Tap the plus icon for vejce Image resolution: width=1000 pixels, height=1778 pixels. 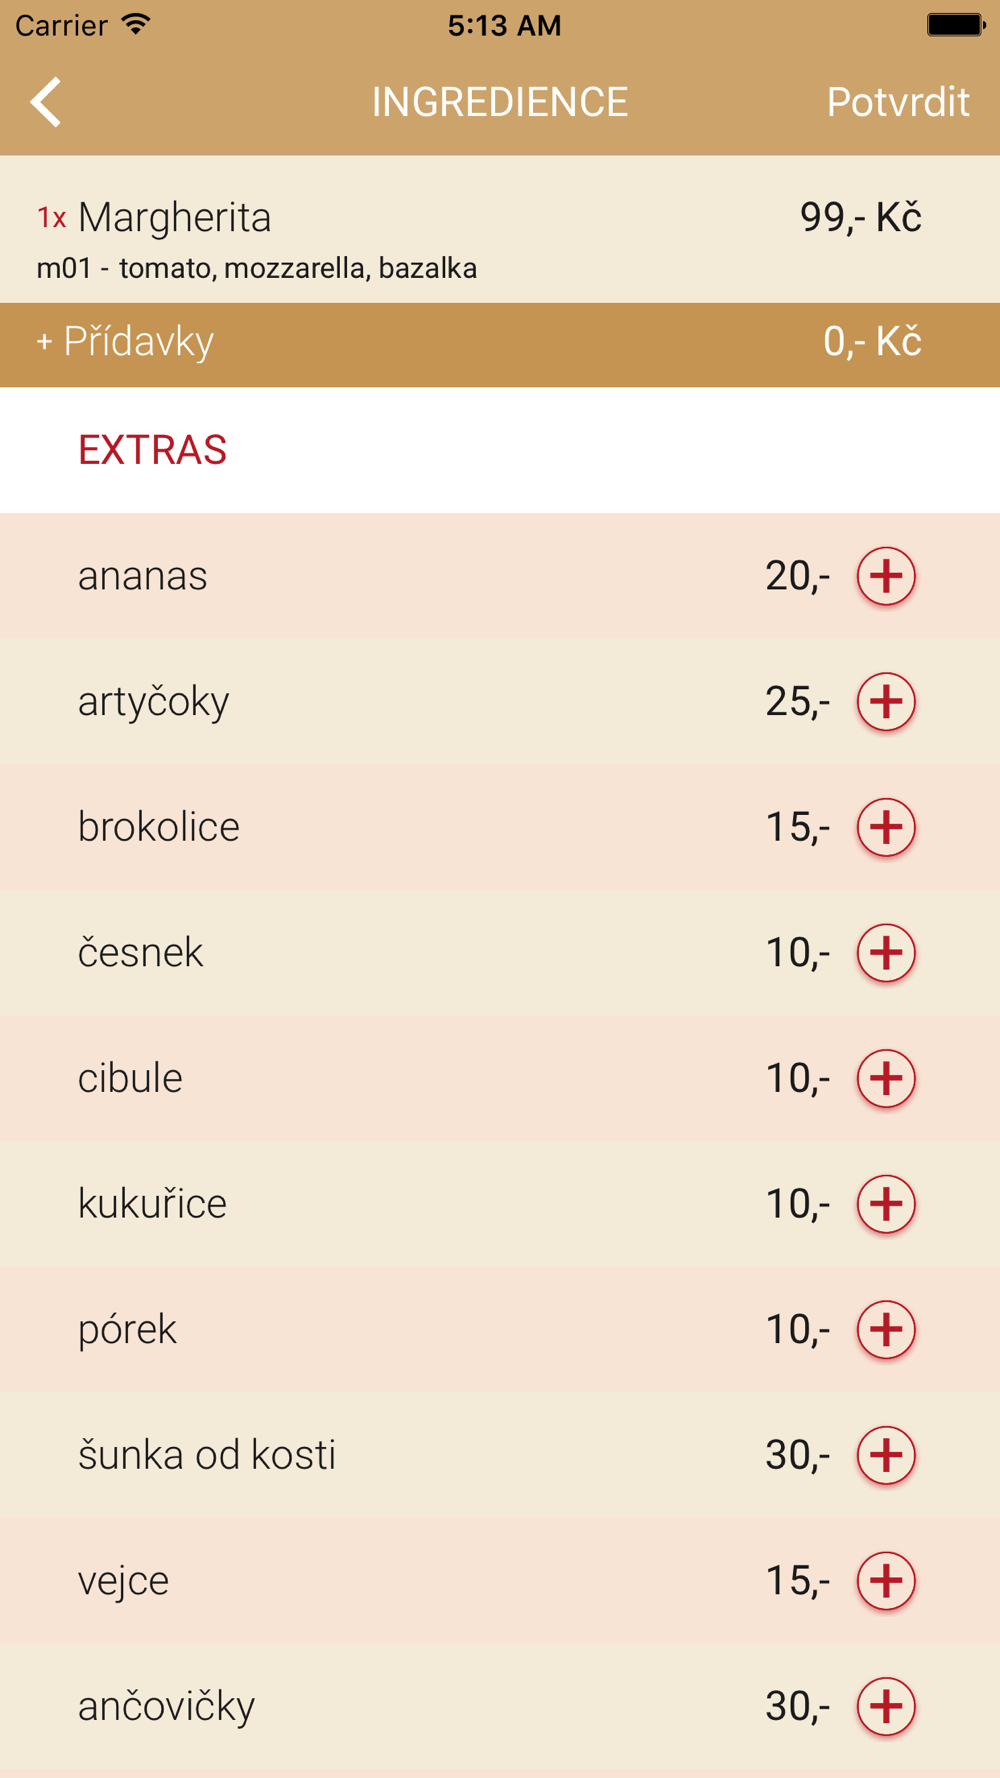tap(886, 1580)
